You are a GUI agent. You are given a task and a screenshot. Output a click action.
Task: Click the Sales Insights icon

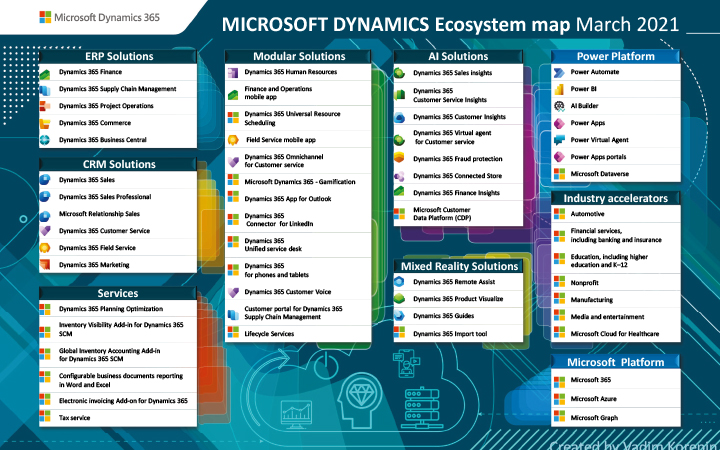[x=399, y=73]
